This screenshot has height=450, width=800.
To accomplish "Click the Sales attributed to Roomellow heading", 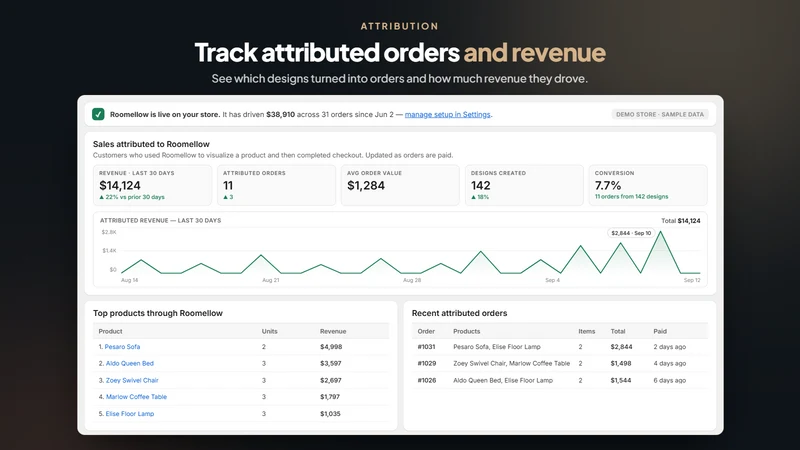I will coord(151,144).
